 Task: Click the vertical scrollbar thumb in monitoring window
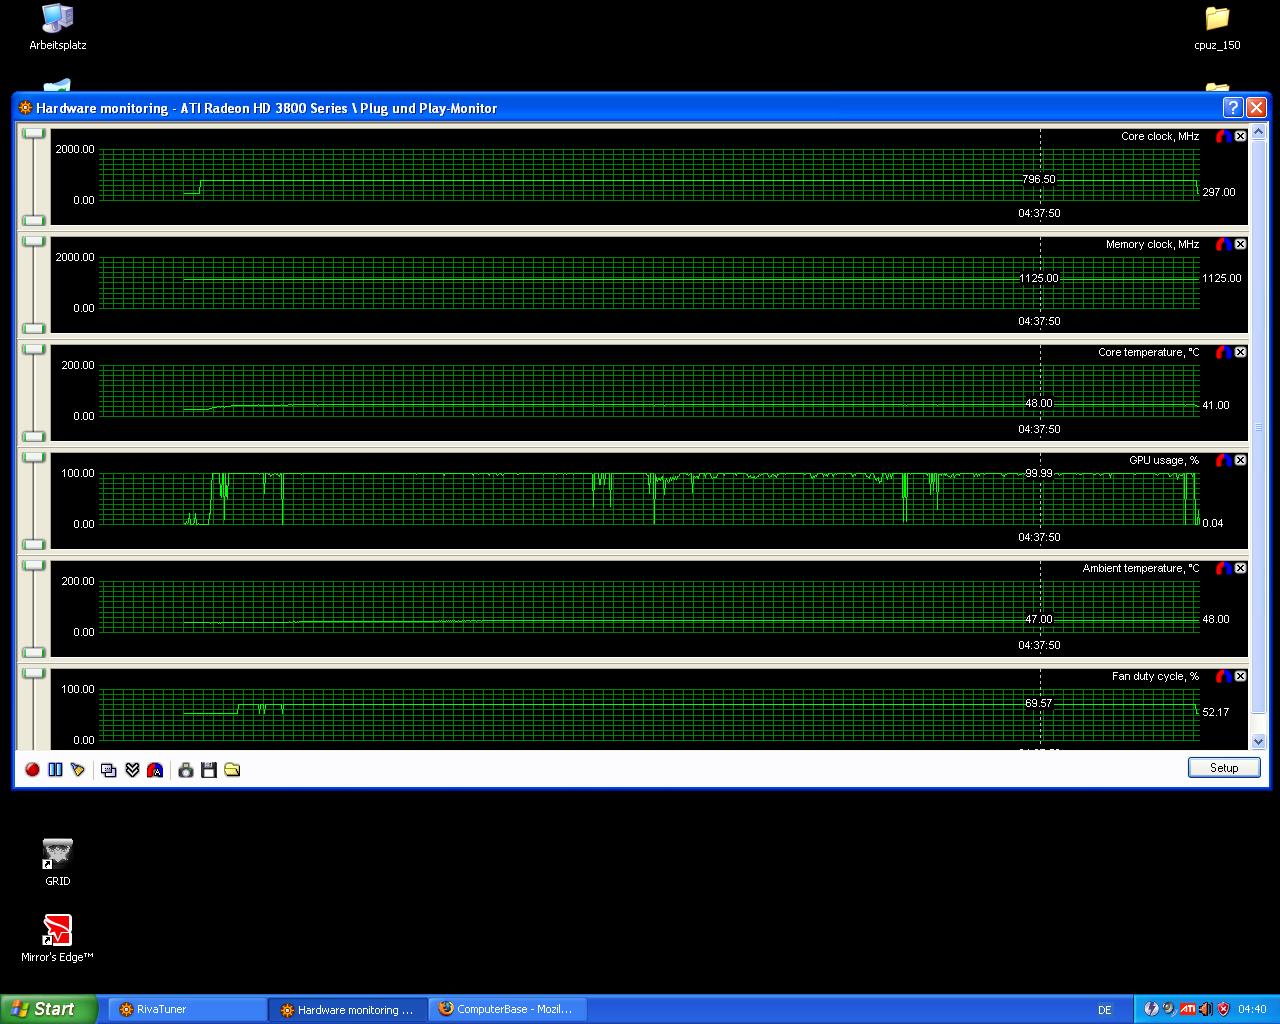pos(1258,426)
